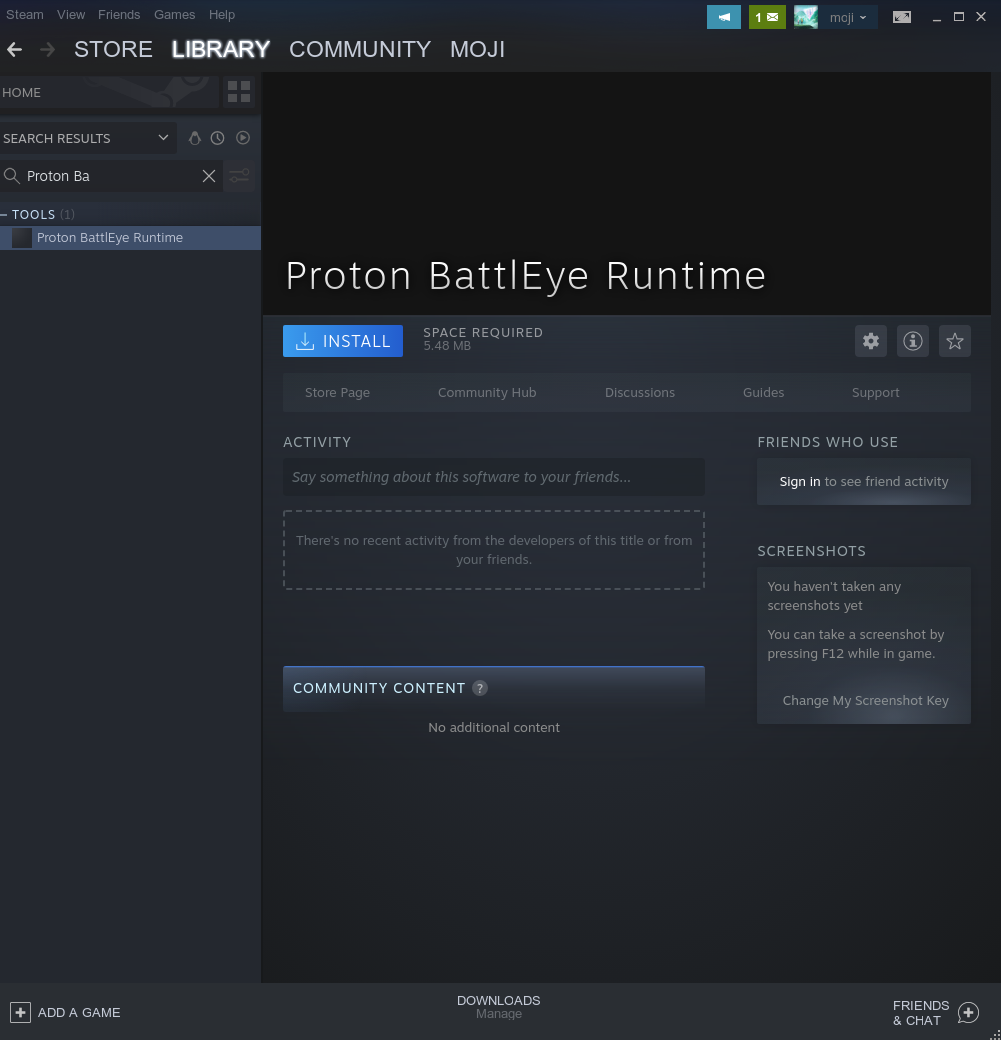Click the forward navigation arrow
Screen dimensions: 1001x1040
tap(47, 49)
